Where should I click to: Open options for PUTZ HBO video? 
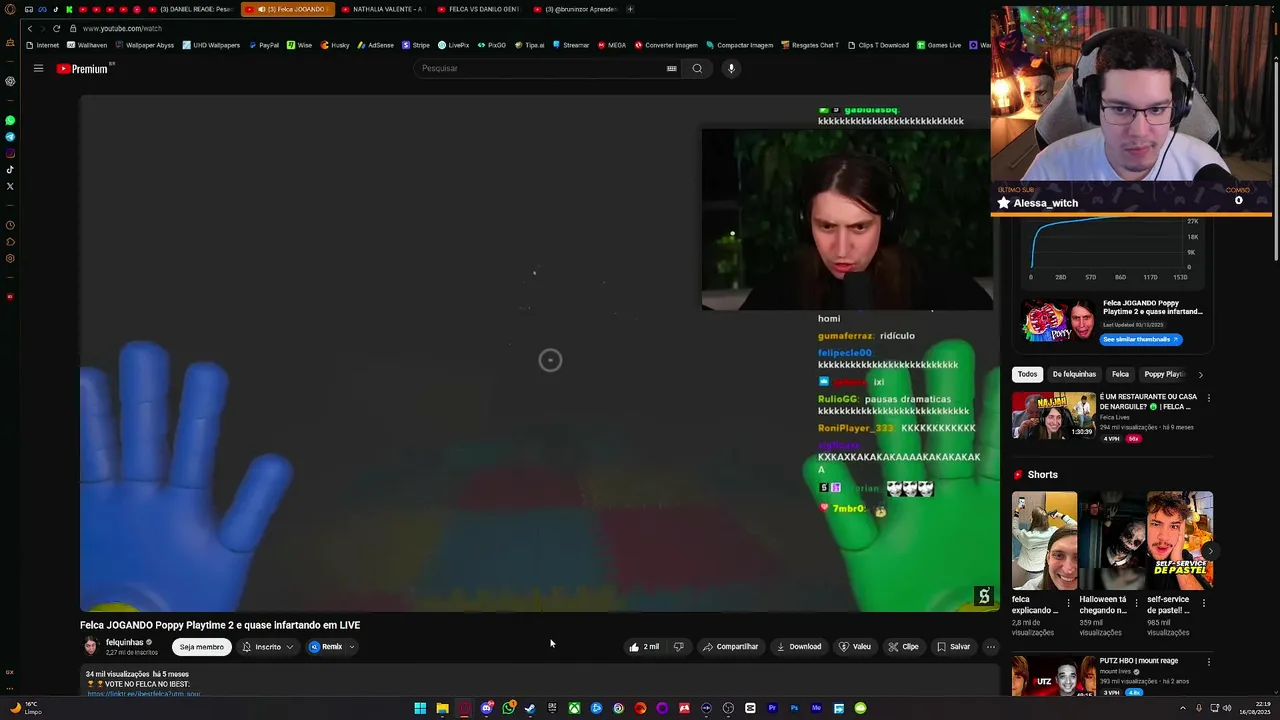[x=1208, y=662]
